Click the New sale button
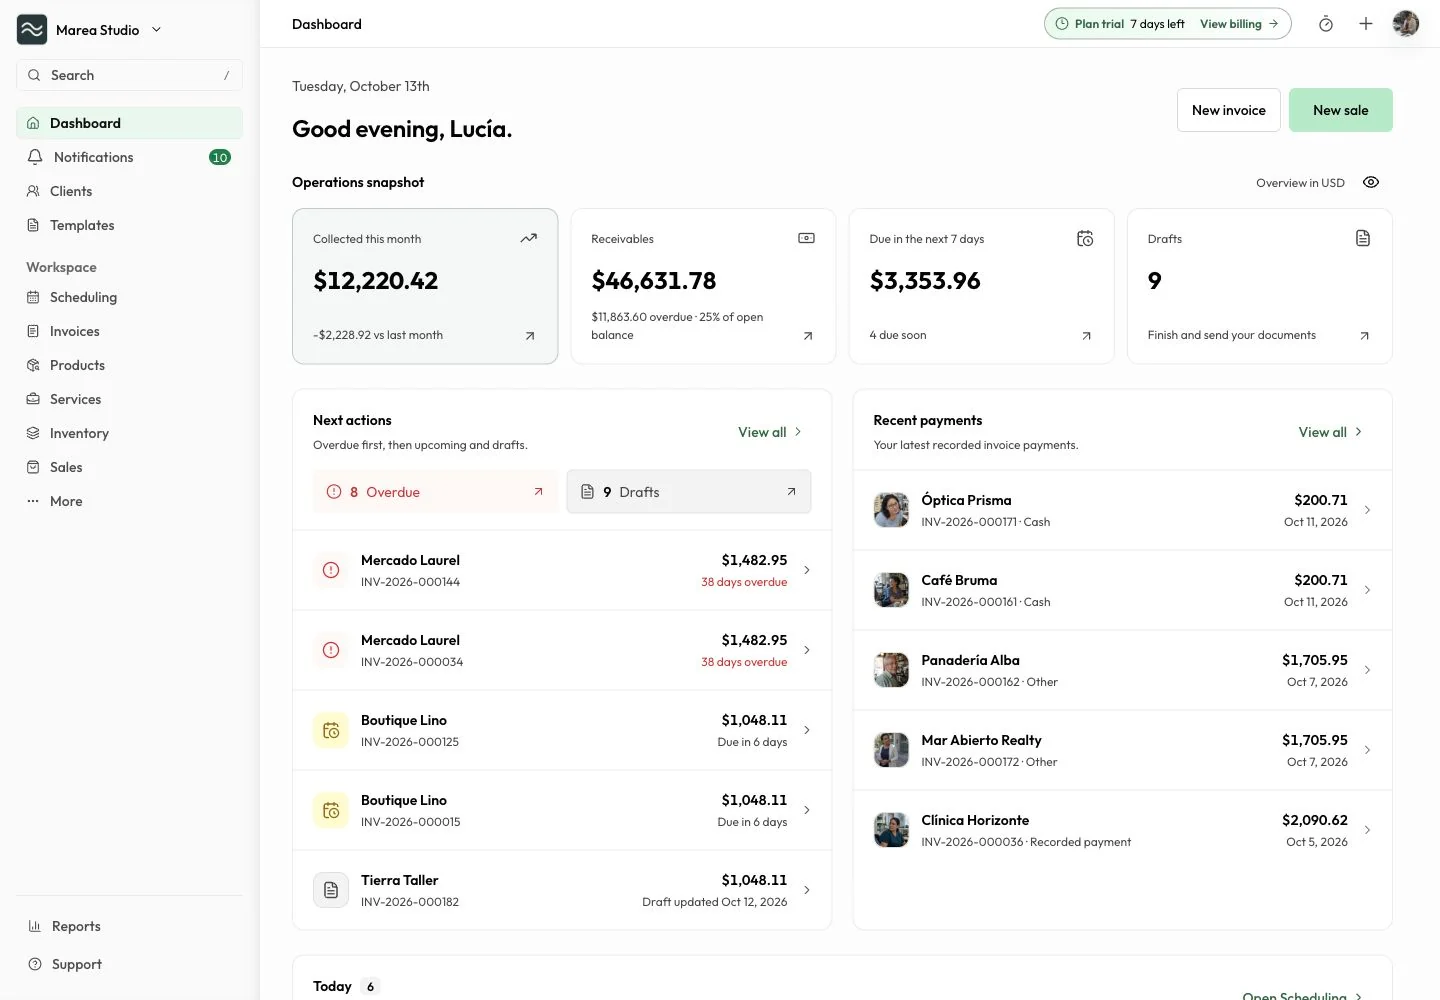The image size is (1440, 1000). pos(1341,110)
